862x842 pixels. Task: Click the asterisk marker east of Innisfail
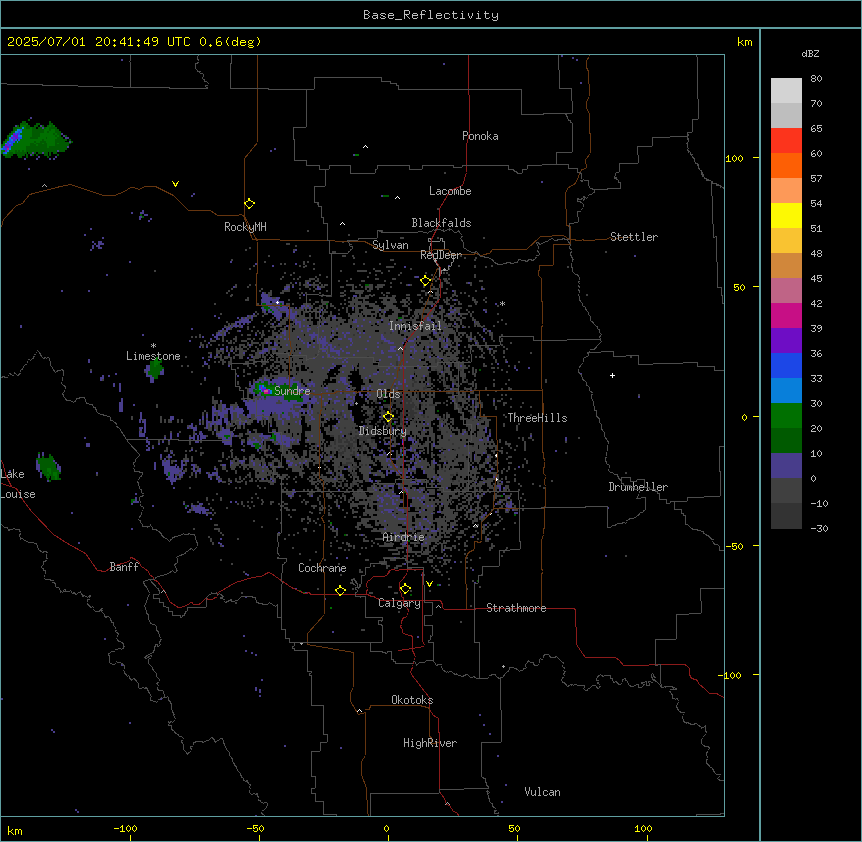pos(502,304)
